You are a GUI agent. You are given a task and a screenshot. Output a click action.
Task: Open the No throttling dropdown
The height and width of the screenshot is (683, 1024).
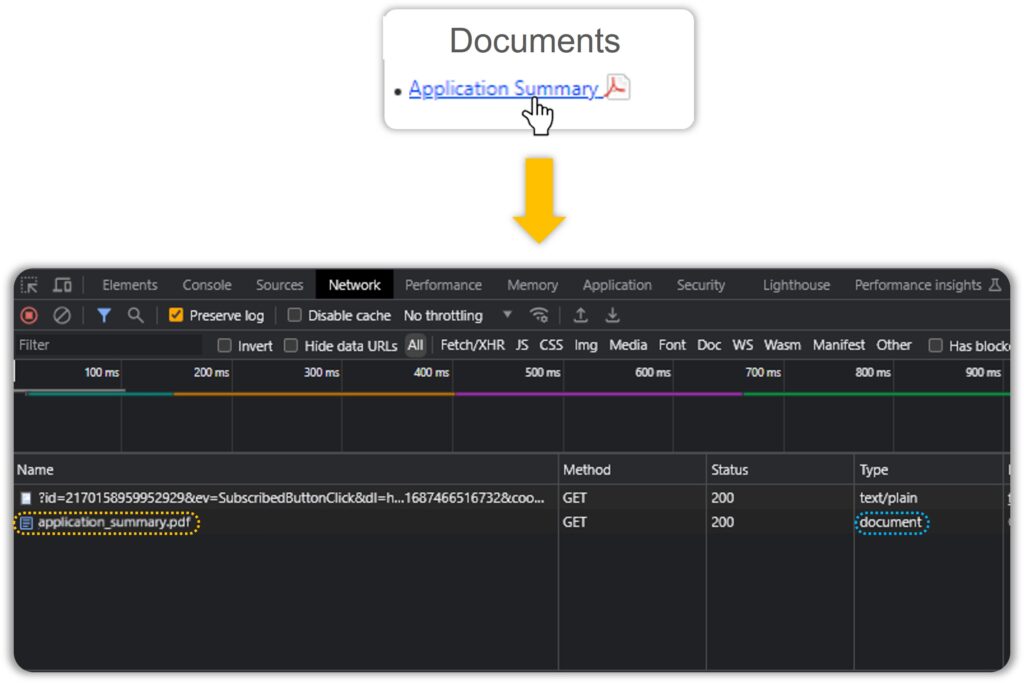tap(458, 315)
